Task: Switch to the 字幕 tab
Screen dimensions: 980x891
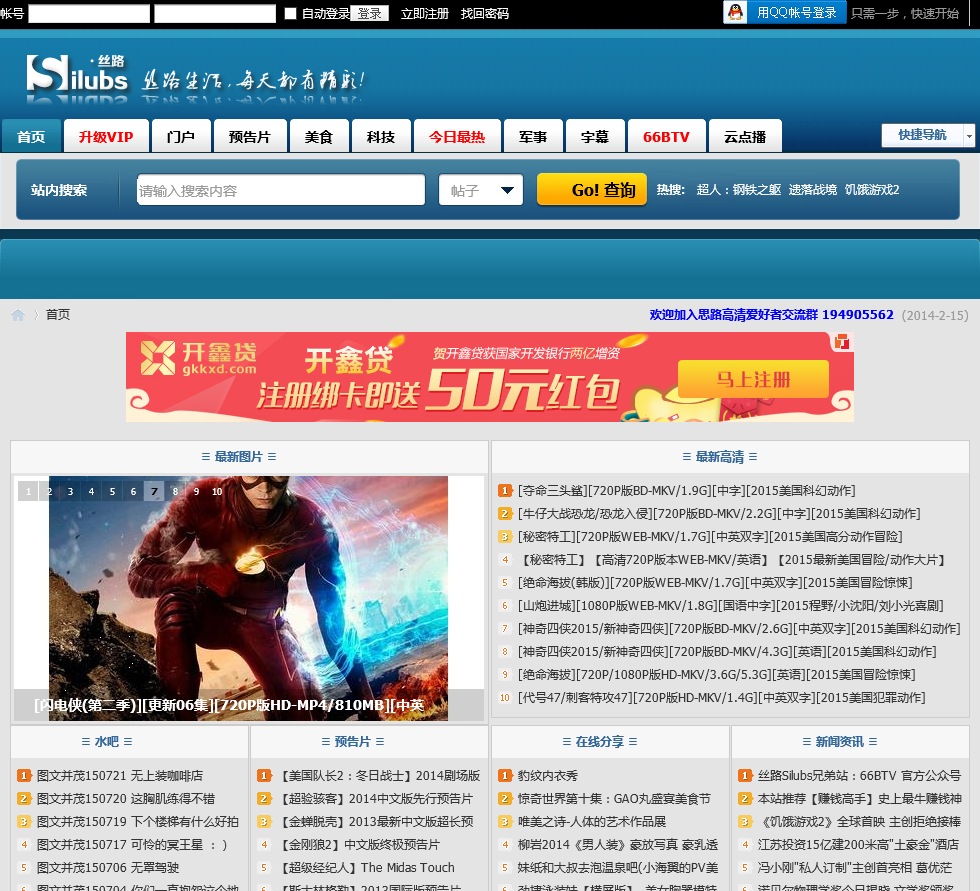Action: pyautogui.click(x=595, y=136)
